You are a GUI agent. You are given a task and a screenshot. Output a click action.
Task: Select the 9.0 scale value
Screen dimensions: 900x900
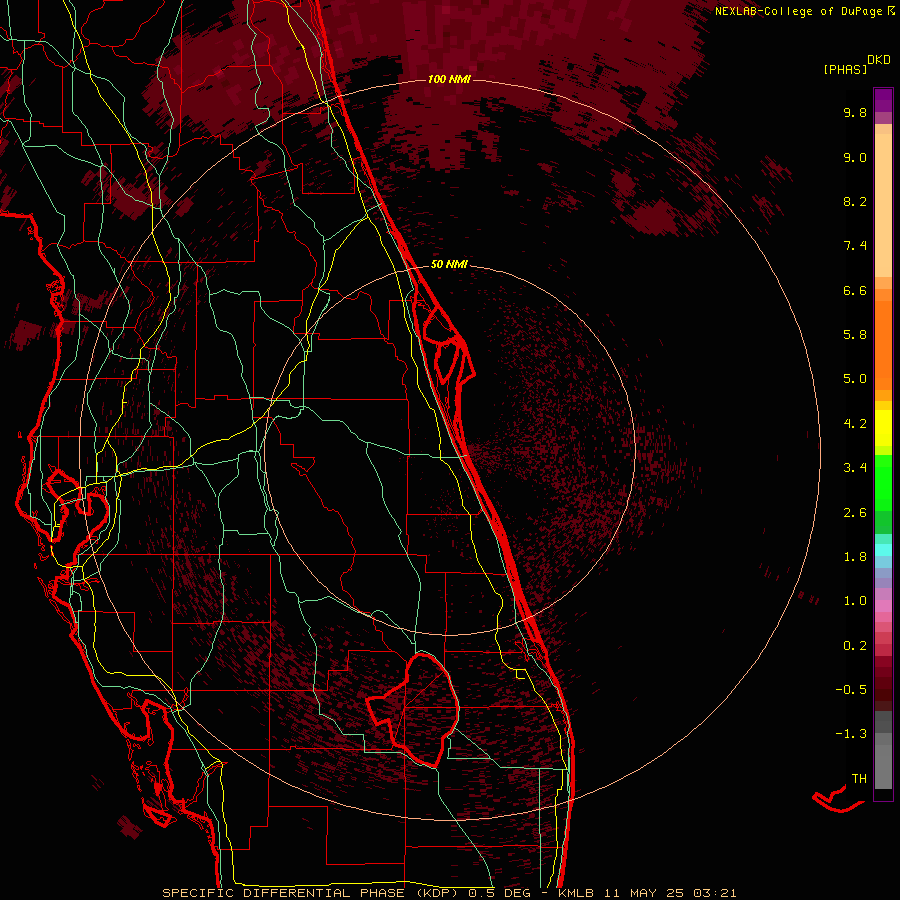[x=855, y=157]
